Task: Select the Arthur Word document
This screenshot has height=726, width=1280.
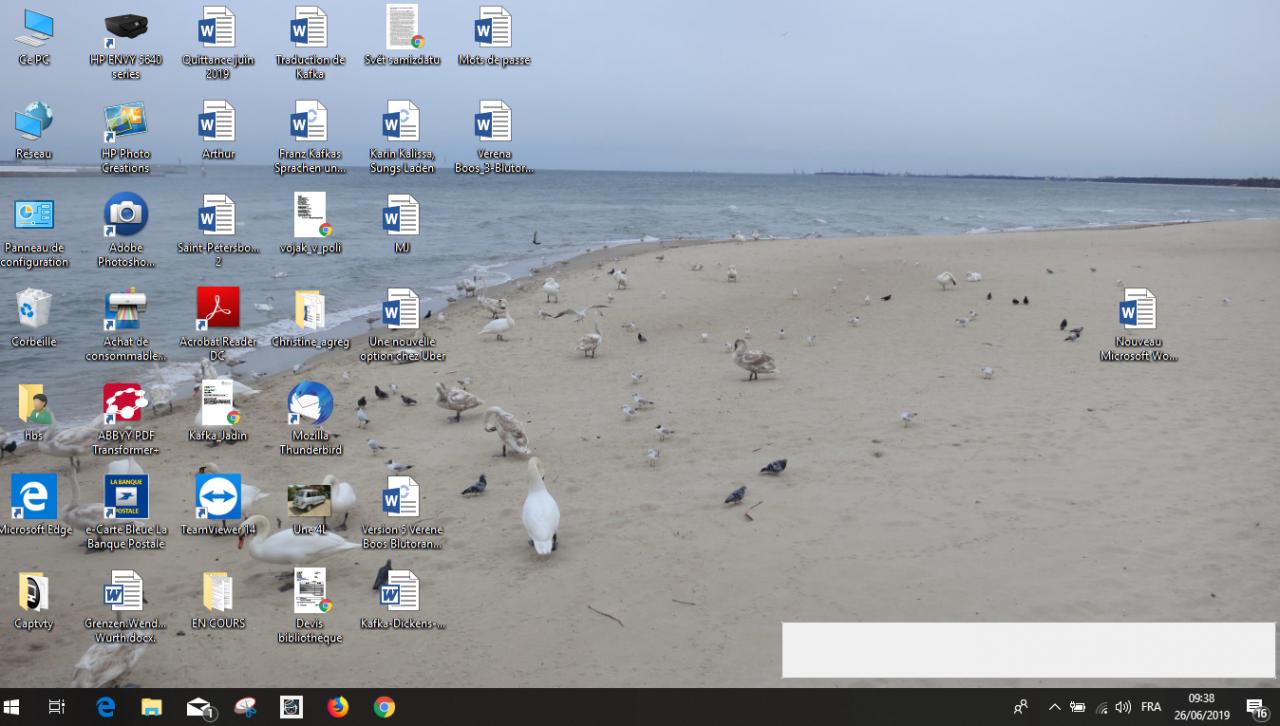Action: click(x=218, y=131)
